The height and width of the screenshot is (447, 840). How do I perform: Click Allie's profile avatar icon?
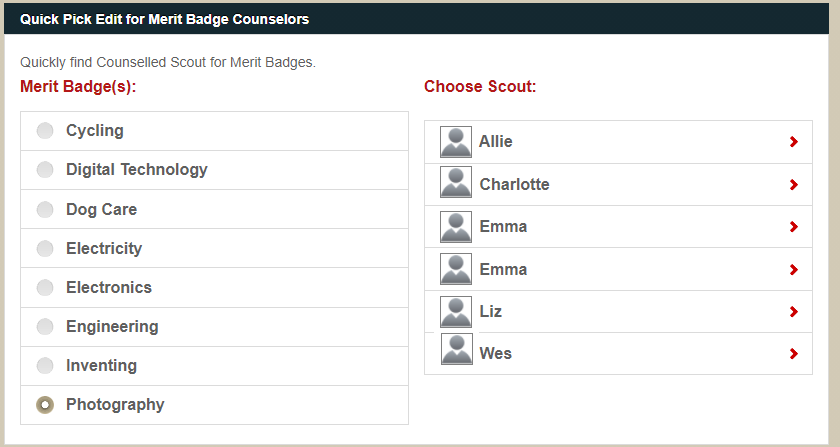coord(456,142)
